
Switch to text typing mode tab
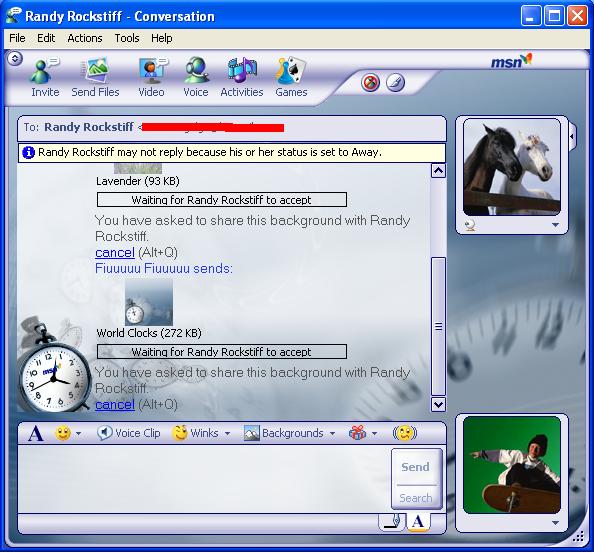coord(418,522)
